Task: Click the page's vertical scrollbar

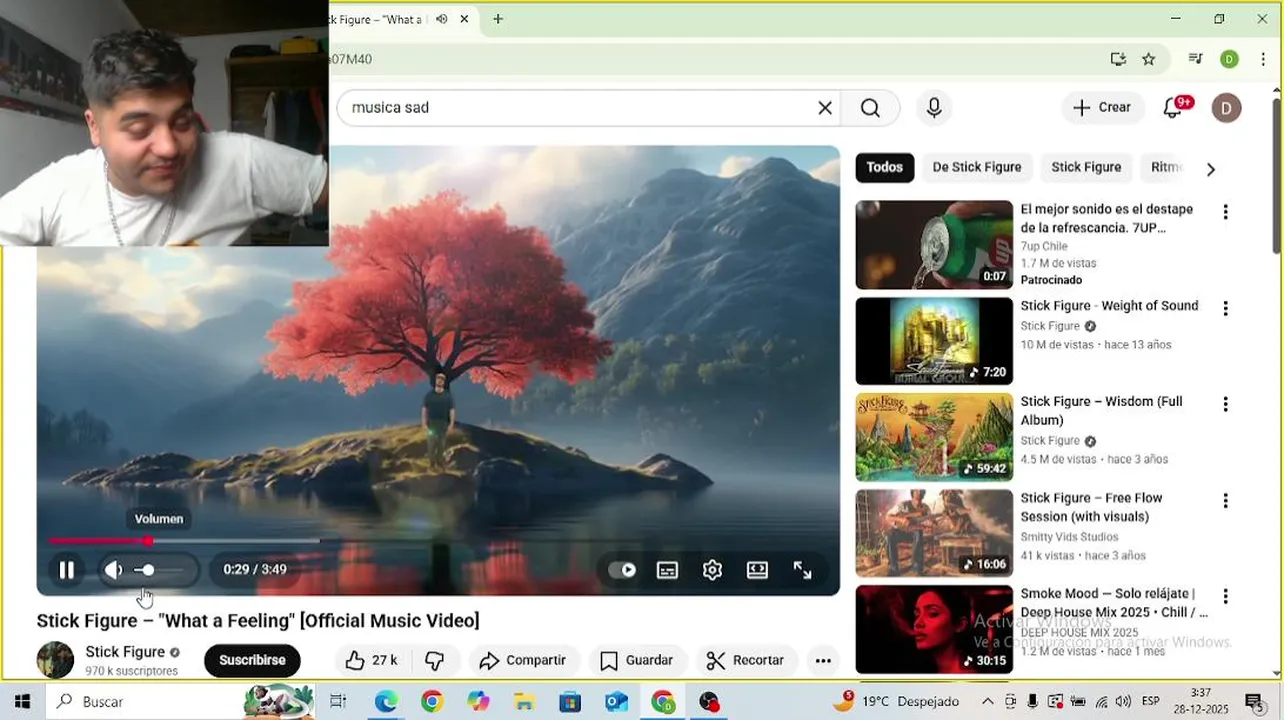Action: click(x=1277, y=175)
